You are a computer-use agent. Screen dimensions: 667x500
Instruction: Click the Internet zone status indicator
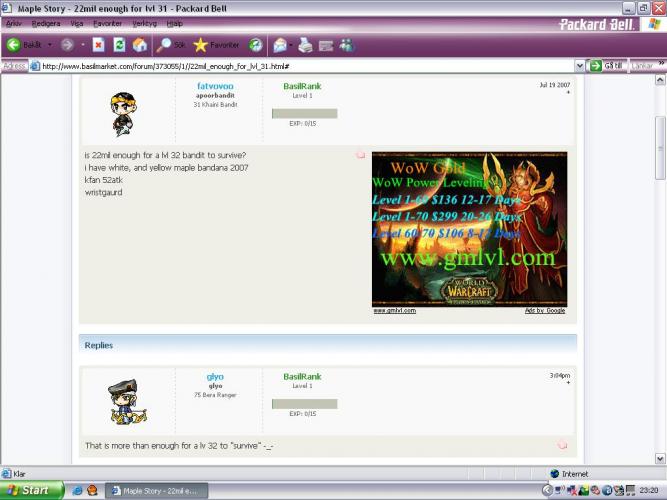coord(569,474)
